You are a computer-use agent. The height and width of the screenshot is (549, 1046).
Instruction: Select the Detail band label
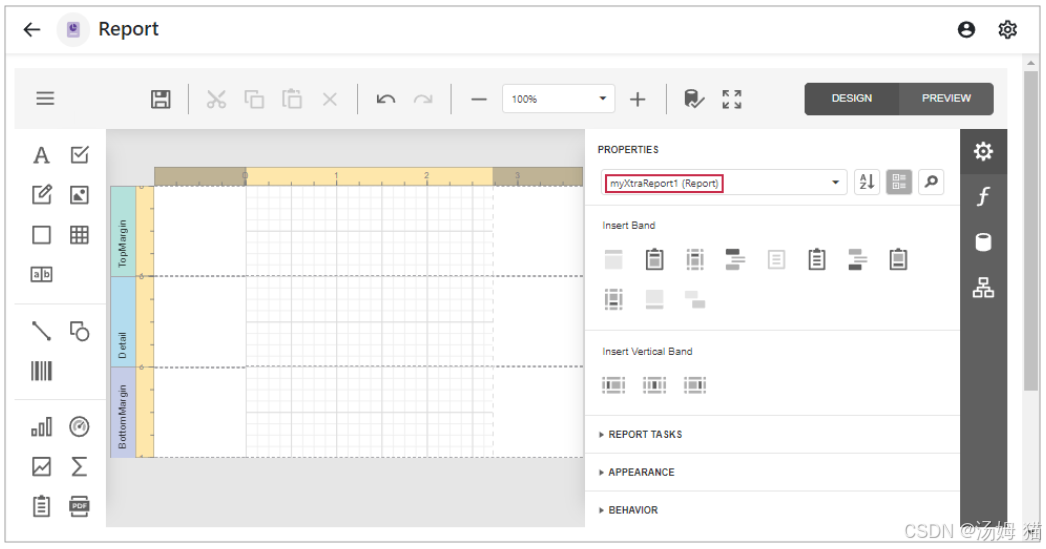[x=123, y=322]
